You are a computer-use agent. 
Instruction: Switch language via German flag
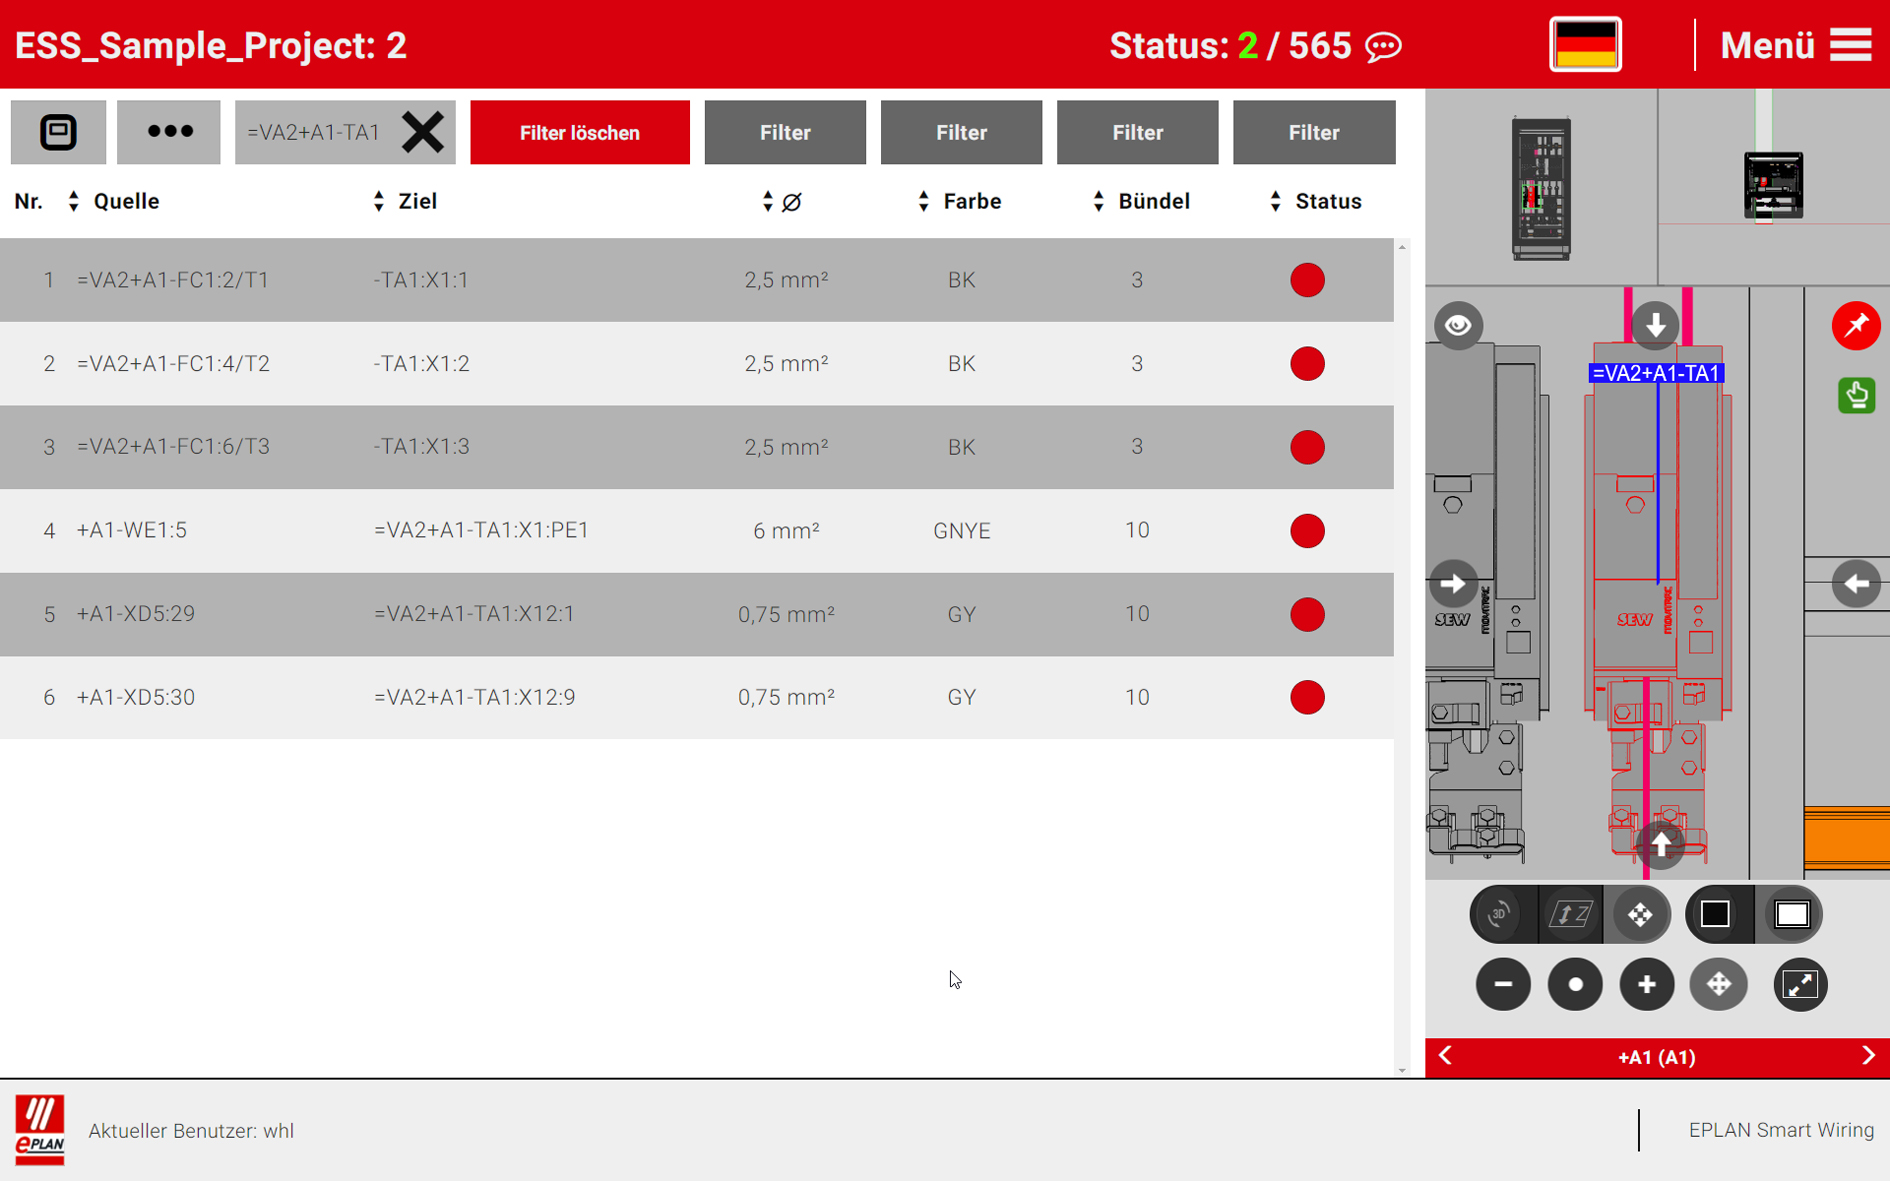click(1584, 43)
